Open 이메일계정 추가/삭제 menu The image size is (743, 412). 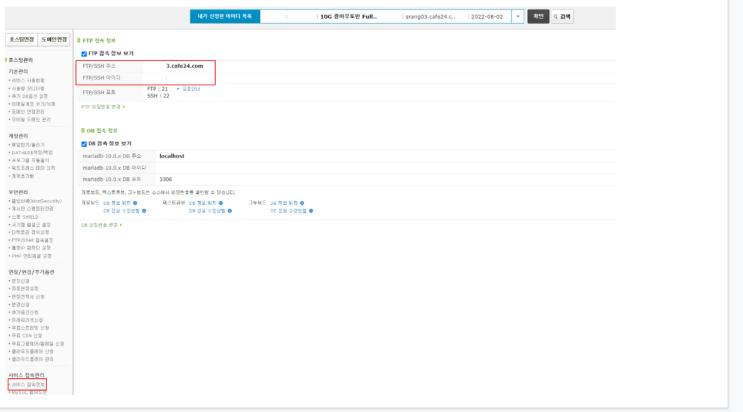click(33, 104)
